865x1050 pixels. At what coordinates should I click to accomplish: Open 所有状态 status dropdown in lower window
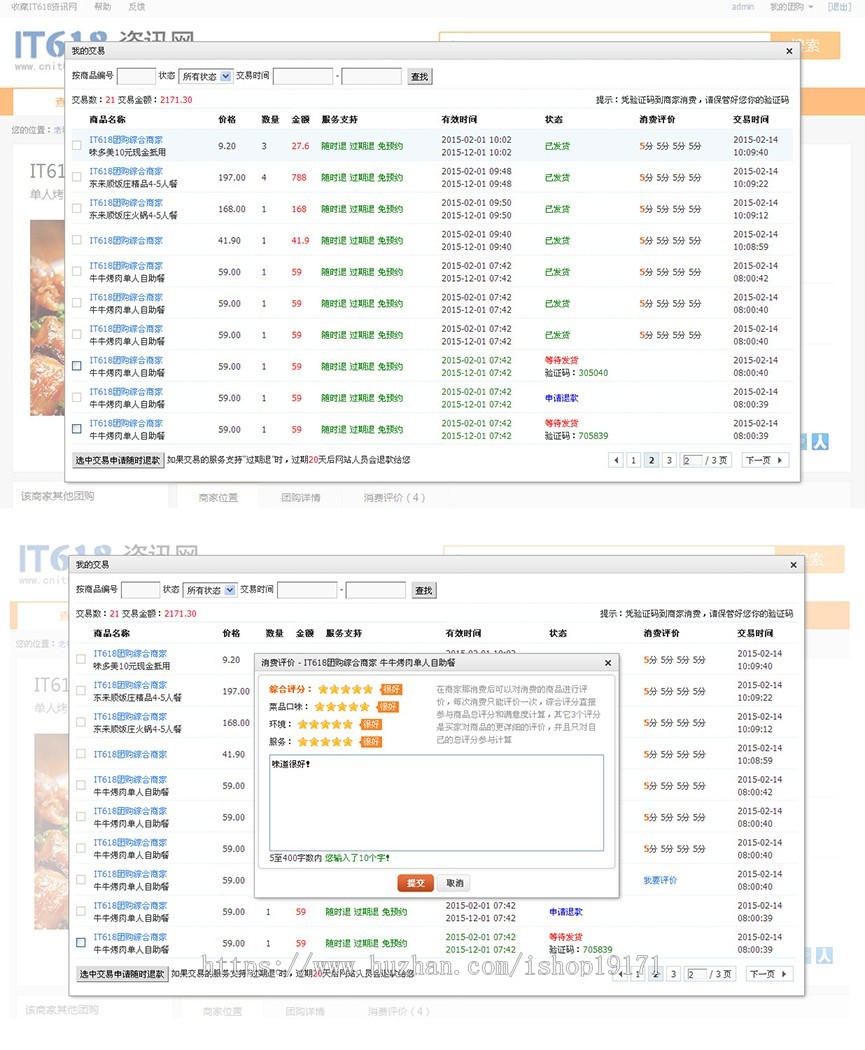[210, 590]
